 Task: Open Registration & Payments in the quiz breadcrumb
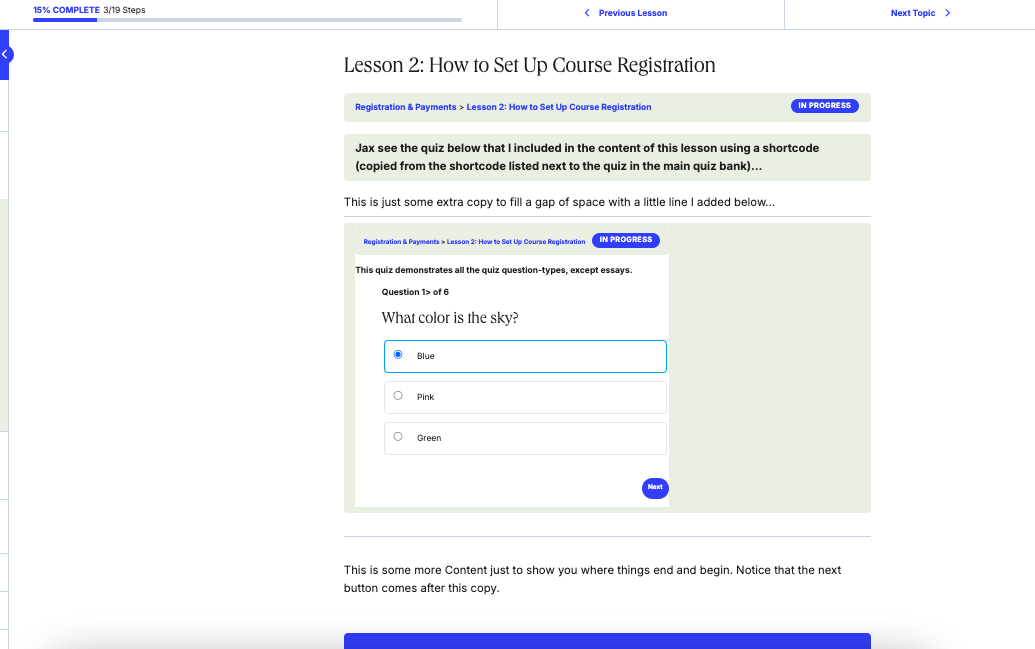(x=401, y=242)
